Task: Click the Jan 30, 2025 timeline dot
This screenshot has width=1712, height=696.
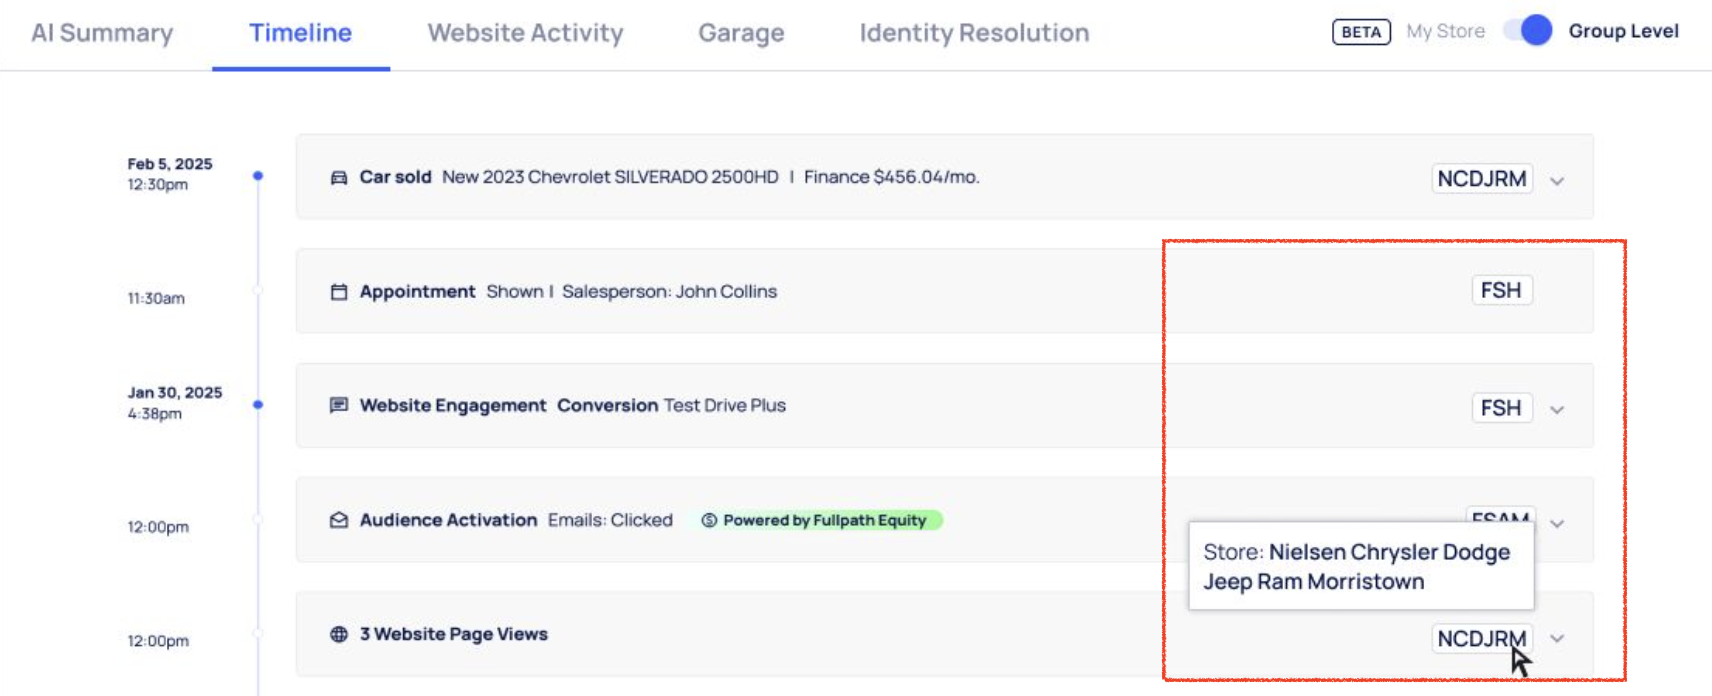Action: tap(258, 405)
